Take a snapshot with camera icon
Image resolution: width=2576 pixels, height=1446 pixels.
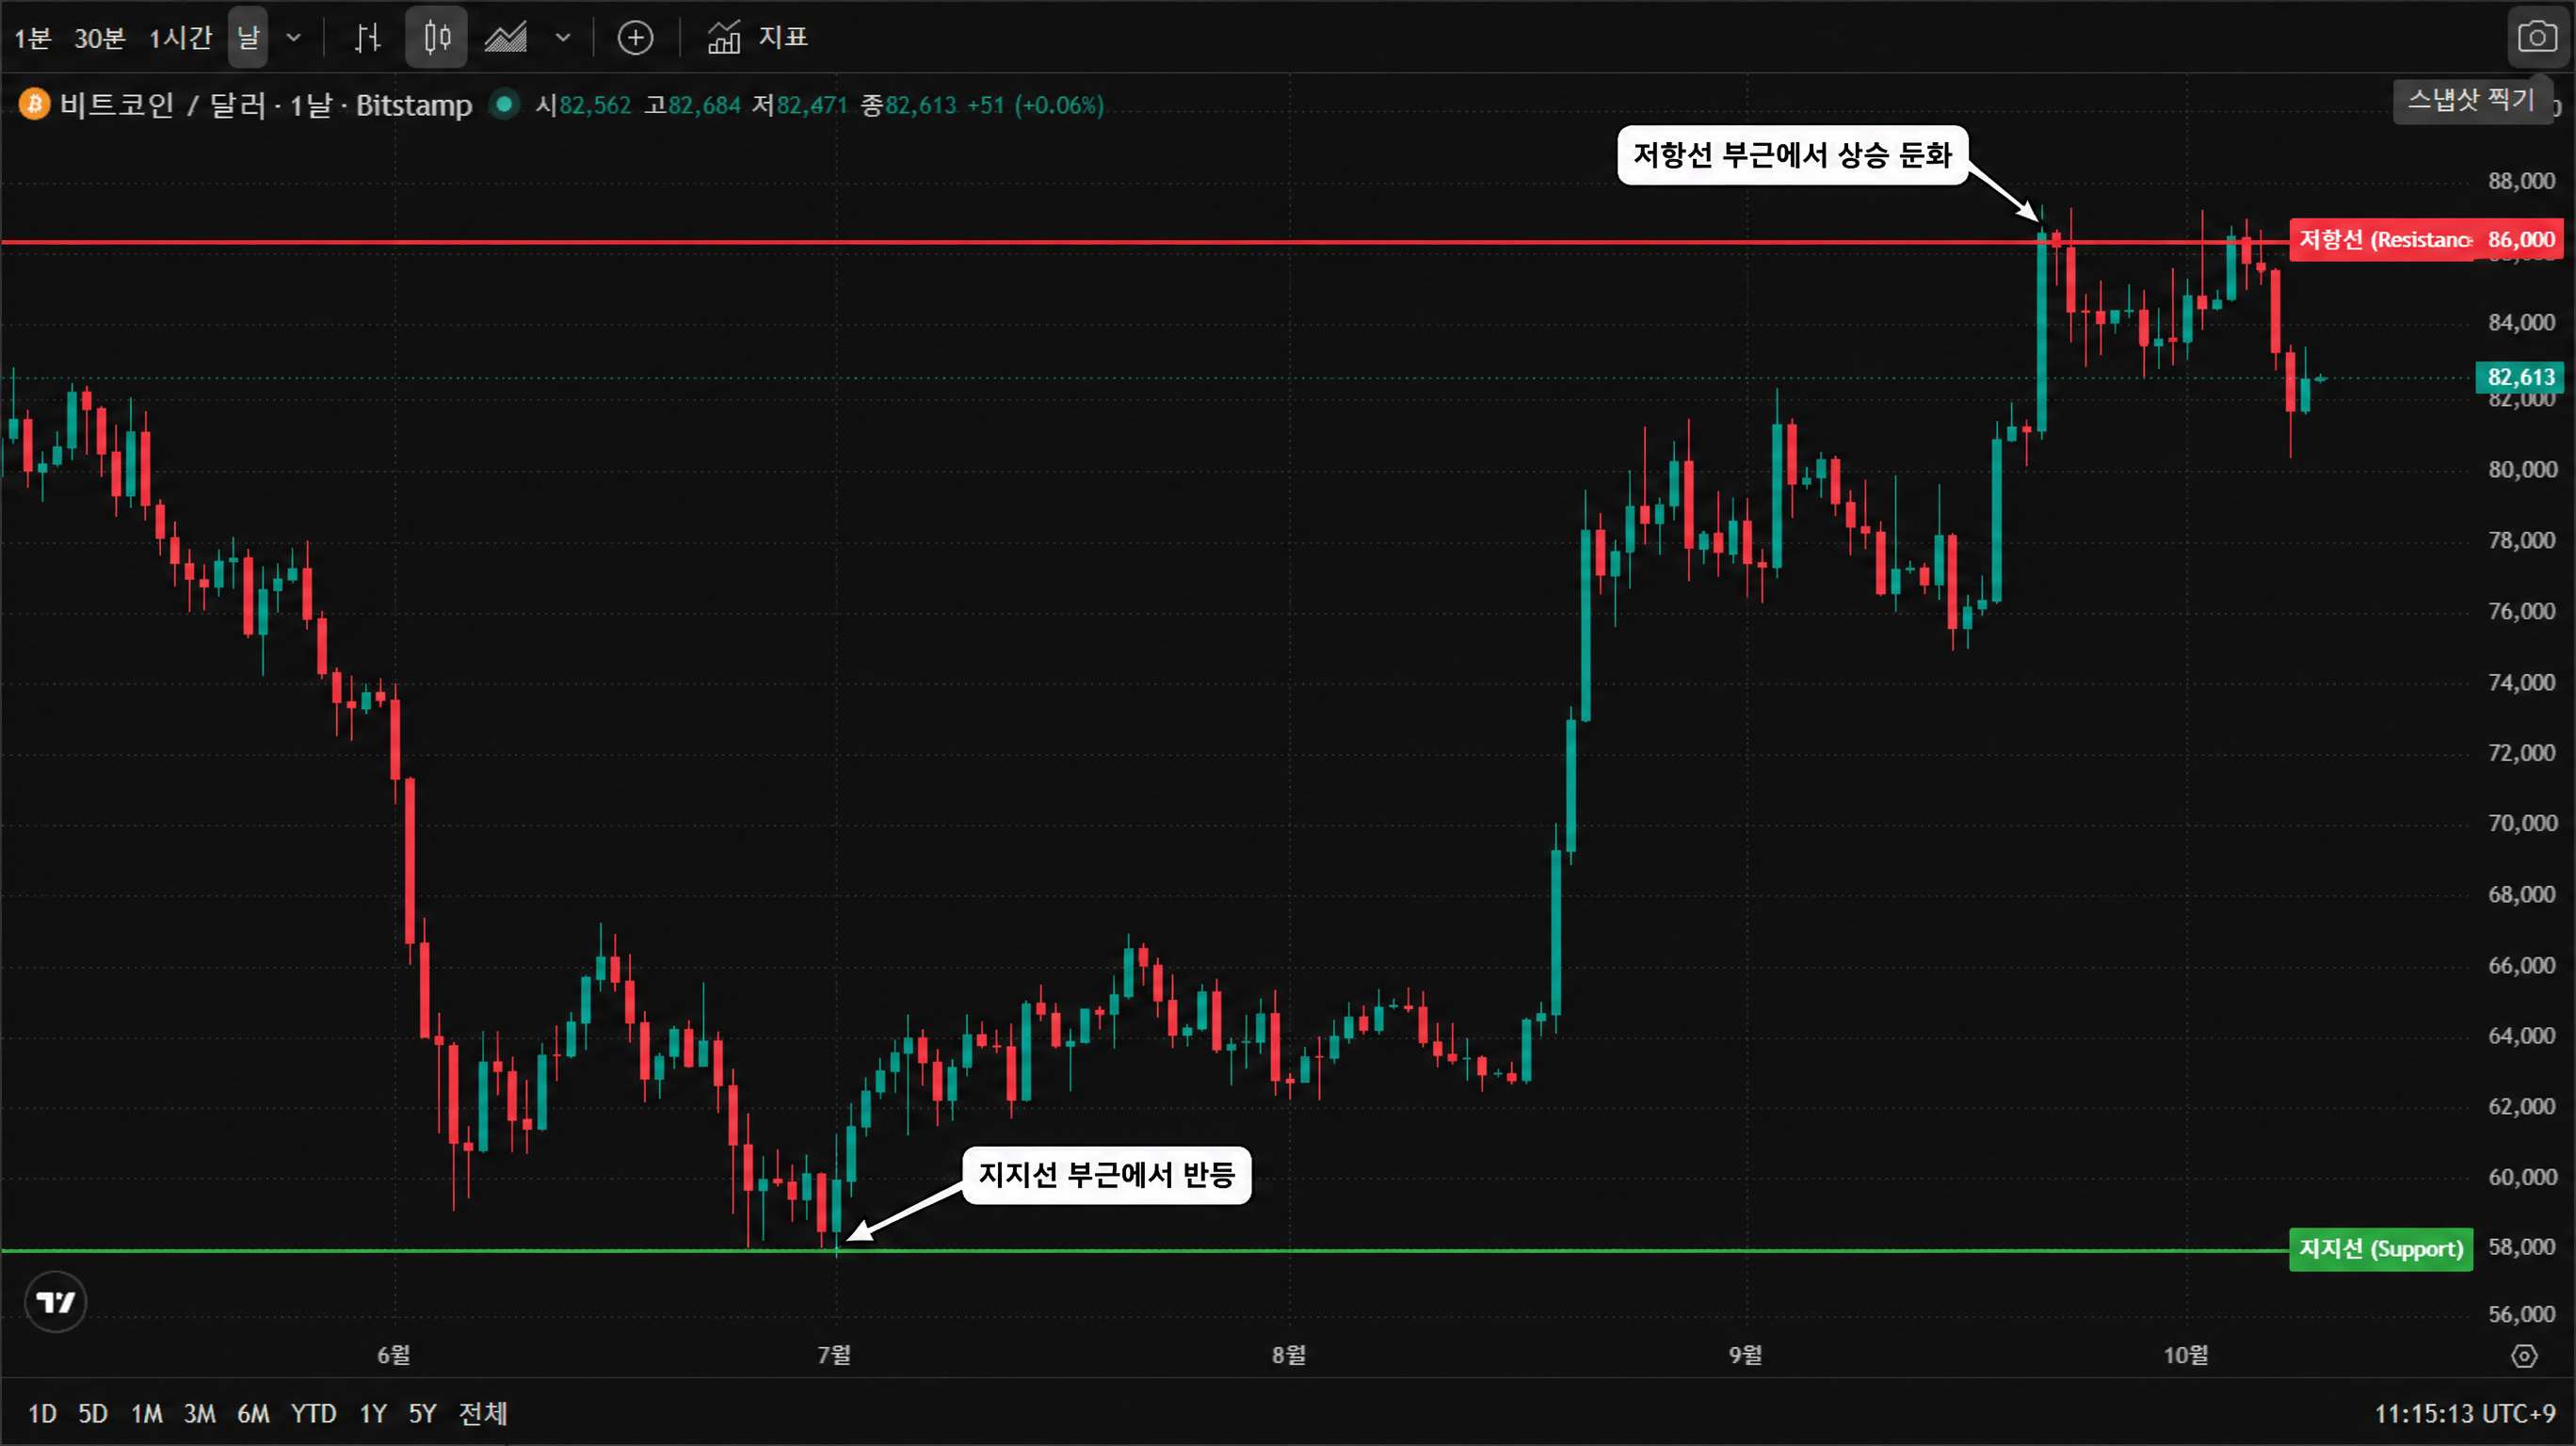pos(2536,38)
